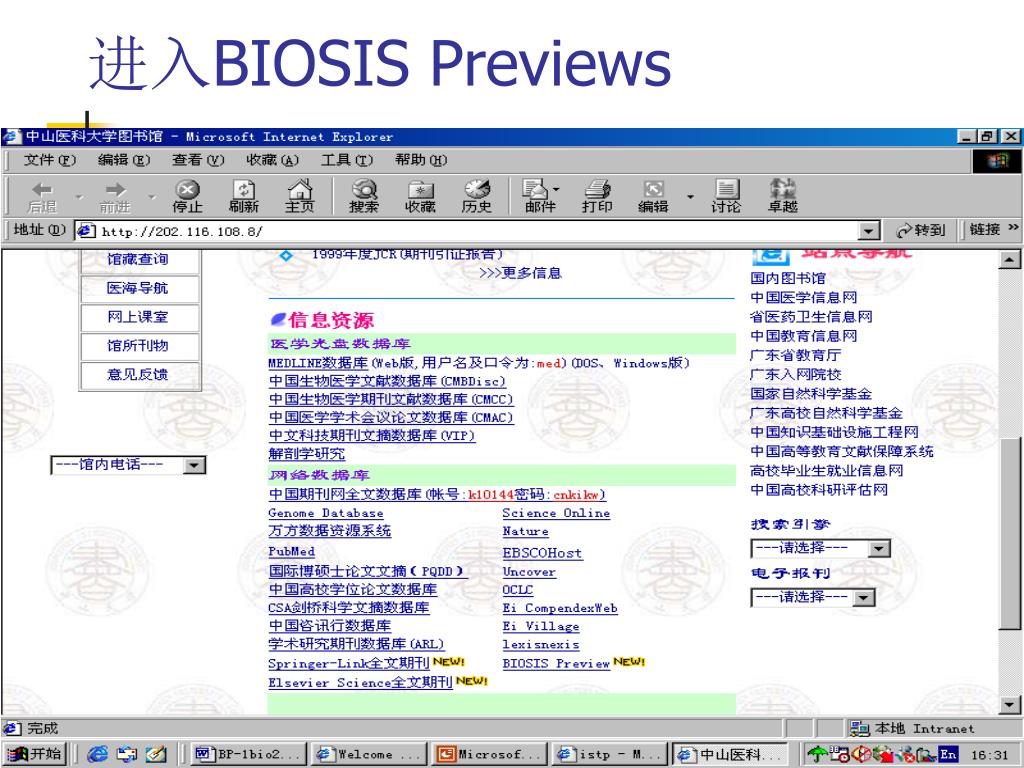Click the >>>更多信息 link
This screenshot has height=768, width=1024.
pyautogui.click(x=520, y=273)
